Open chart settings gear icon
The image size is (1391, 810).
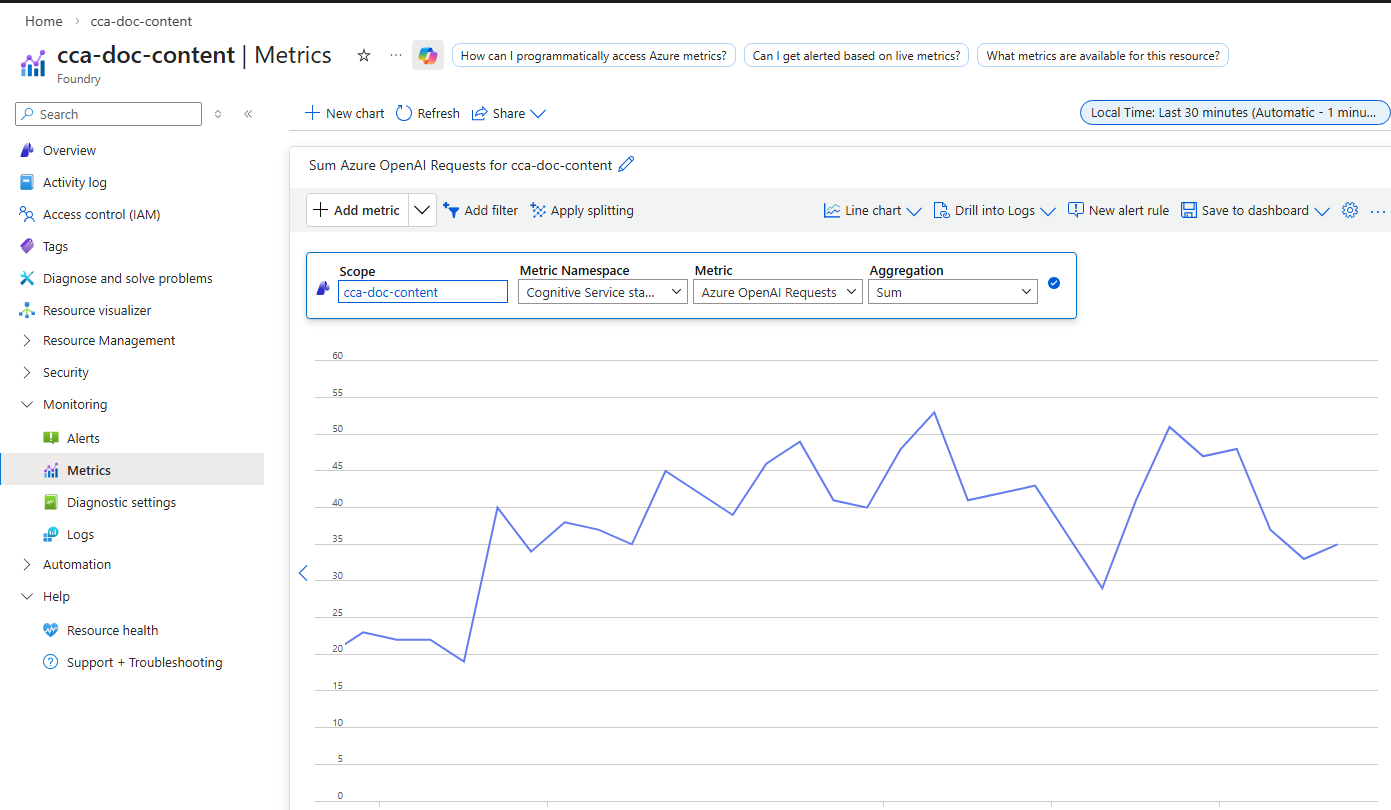coord(1350,210)
